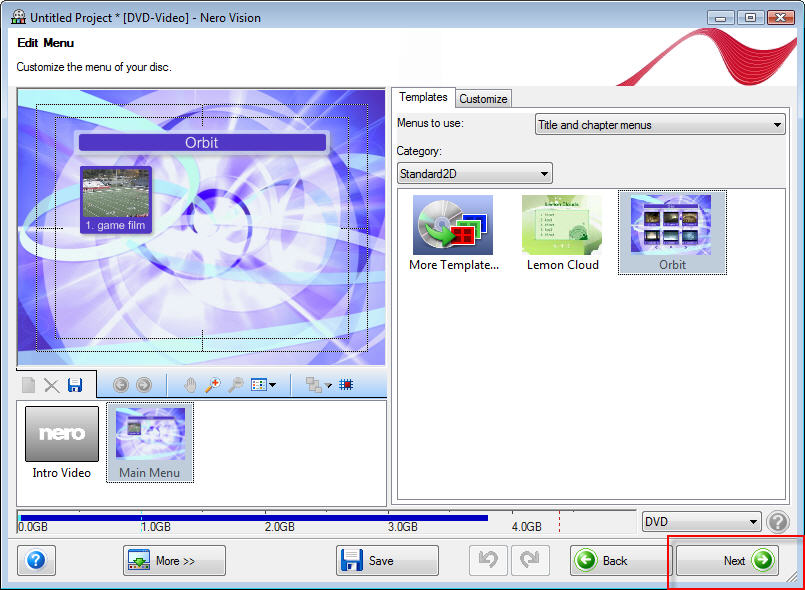
Task: Select the hand pan tool
Action: click(190, 385)
